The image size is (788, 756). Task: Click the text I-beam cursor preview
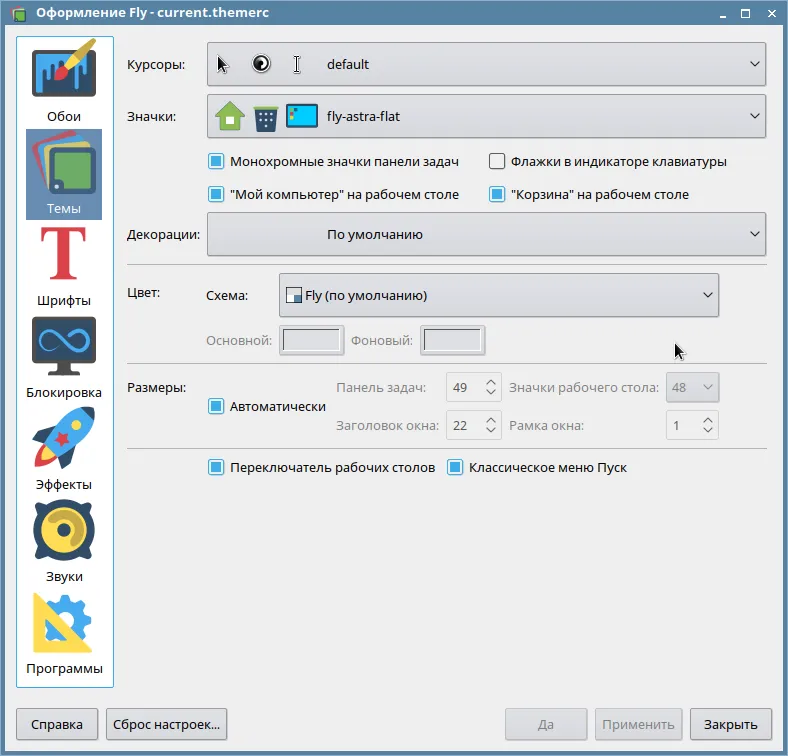[297, 64]
